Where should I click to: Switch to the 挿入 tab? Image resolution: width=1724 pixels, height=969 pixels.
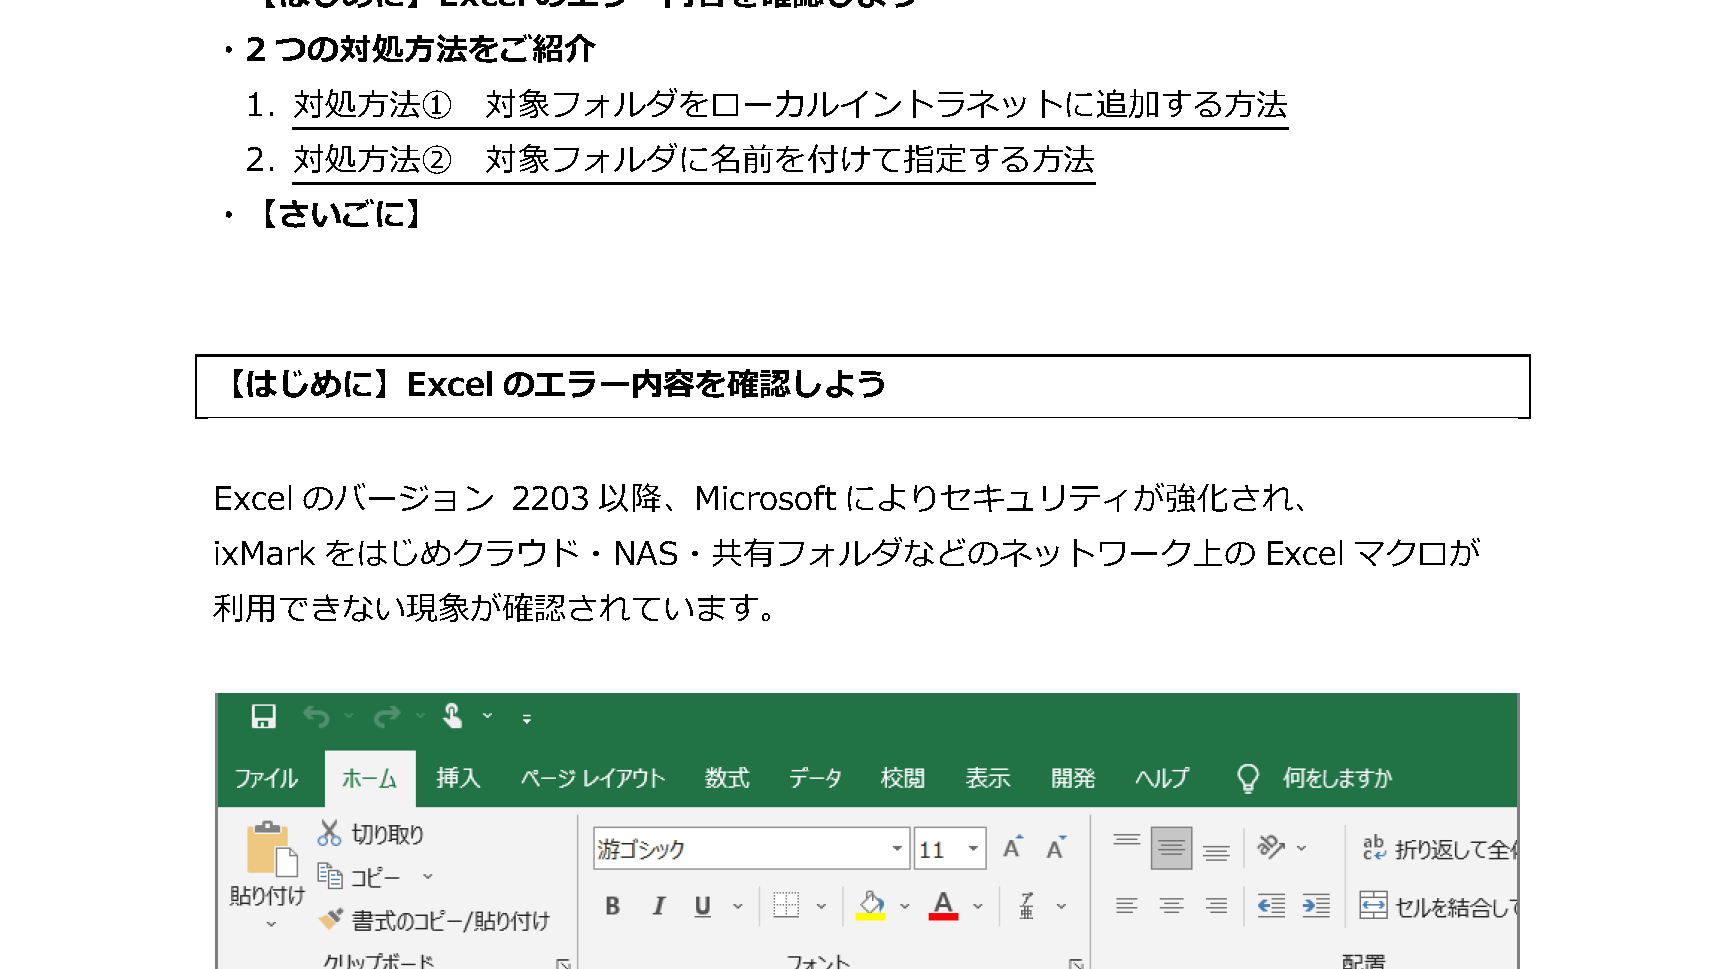tap(458, 778)
